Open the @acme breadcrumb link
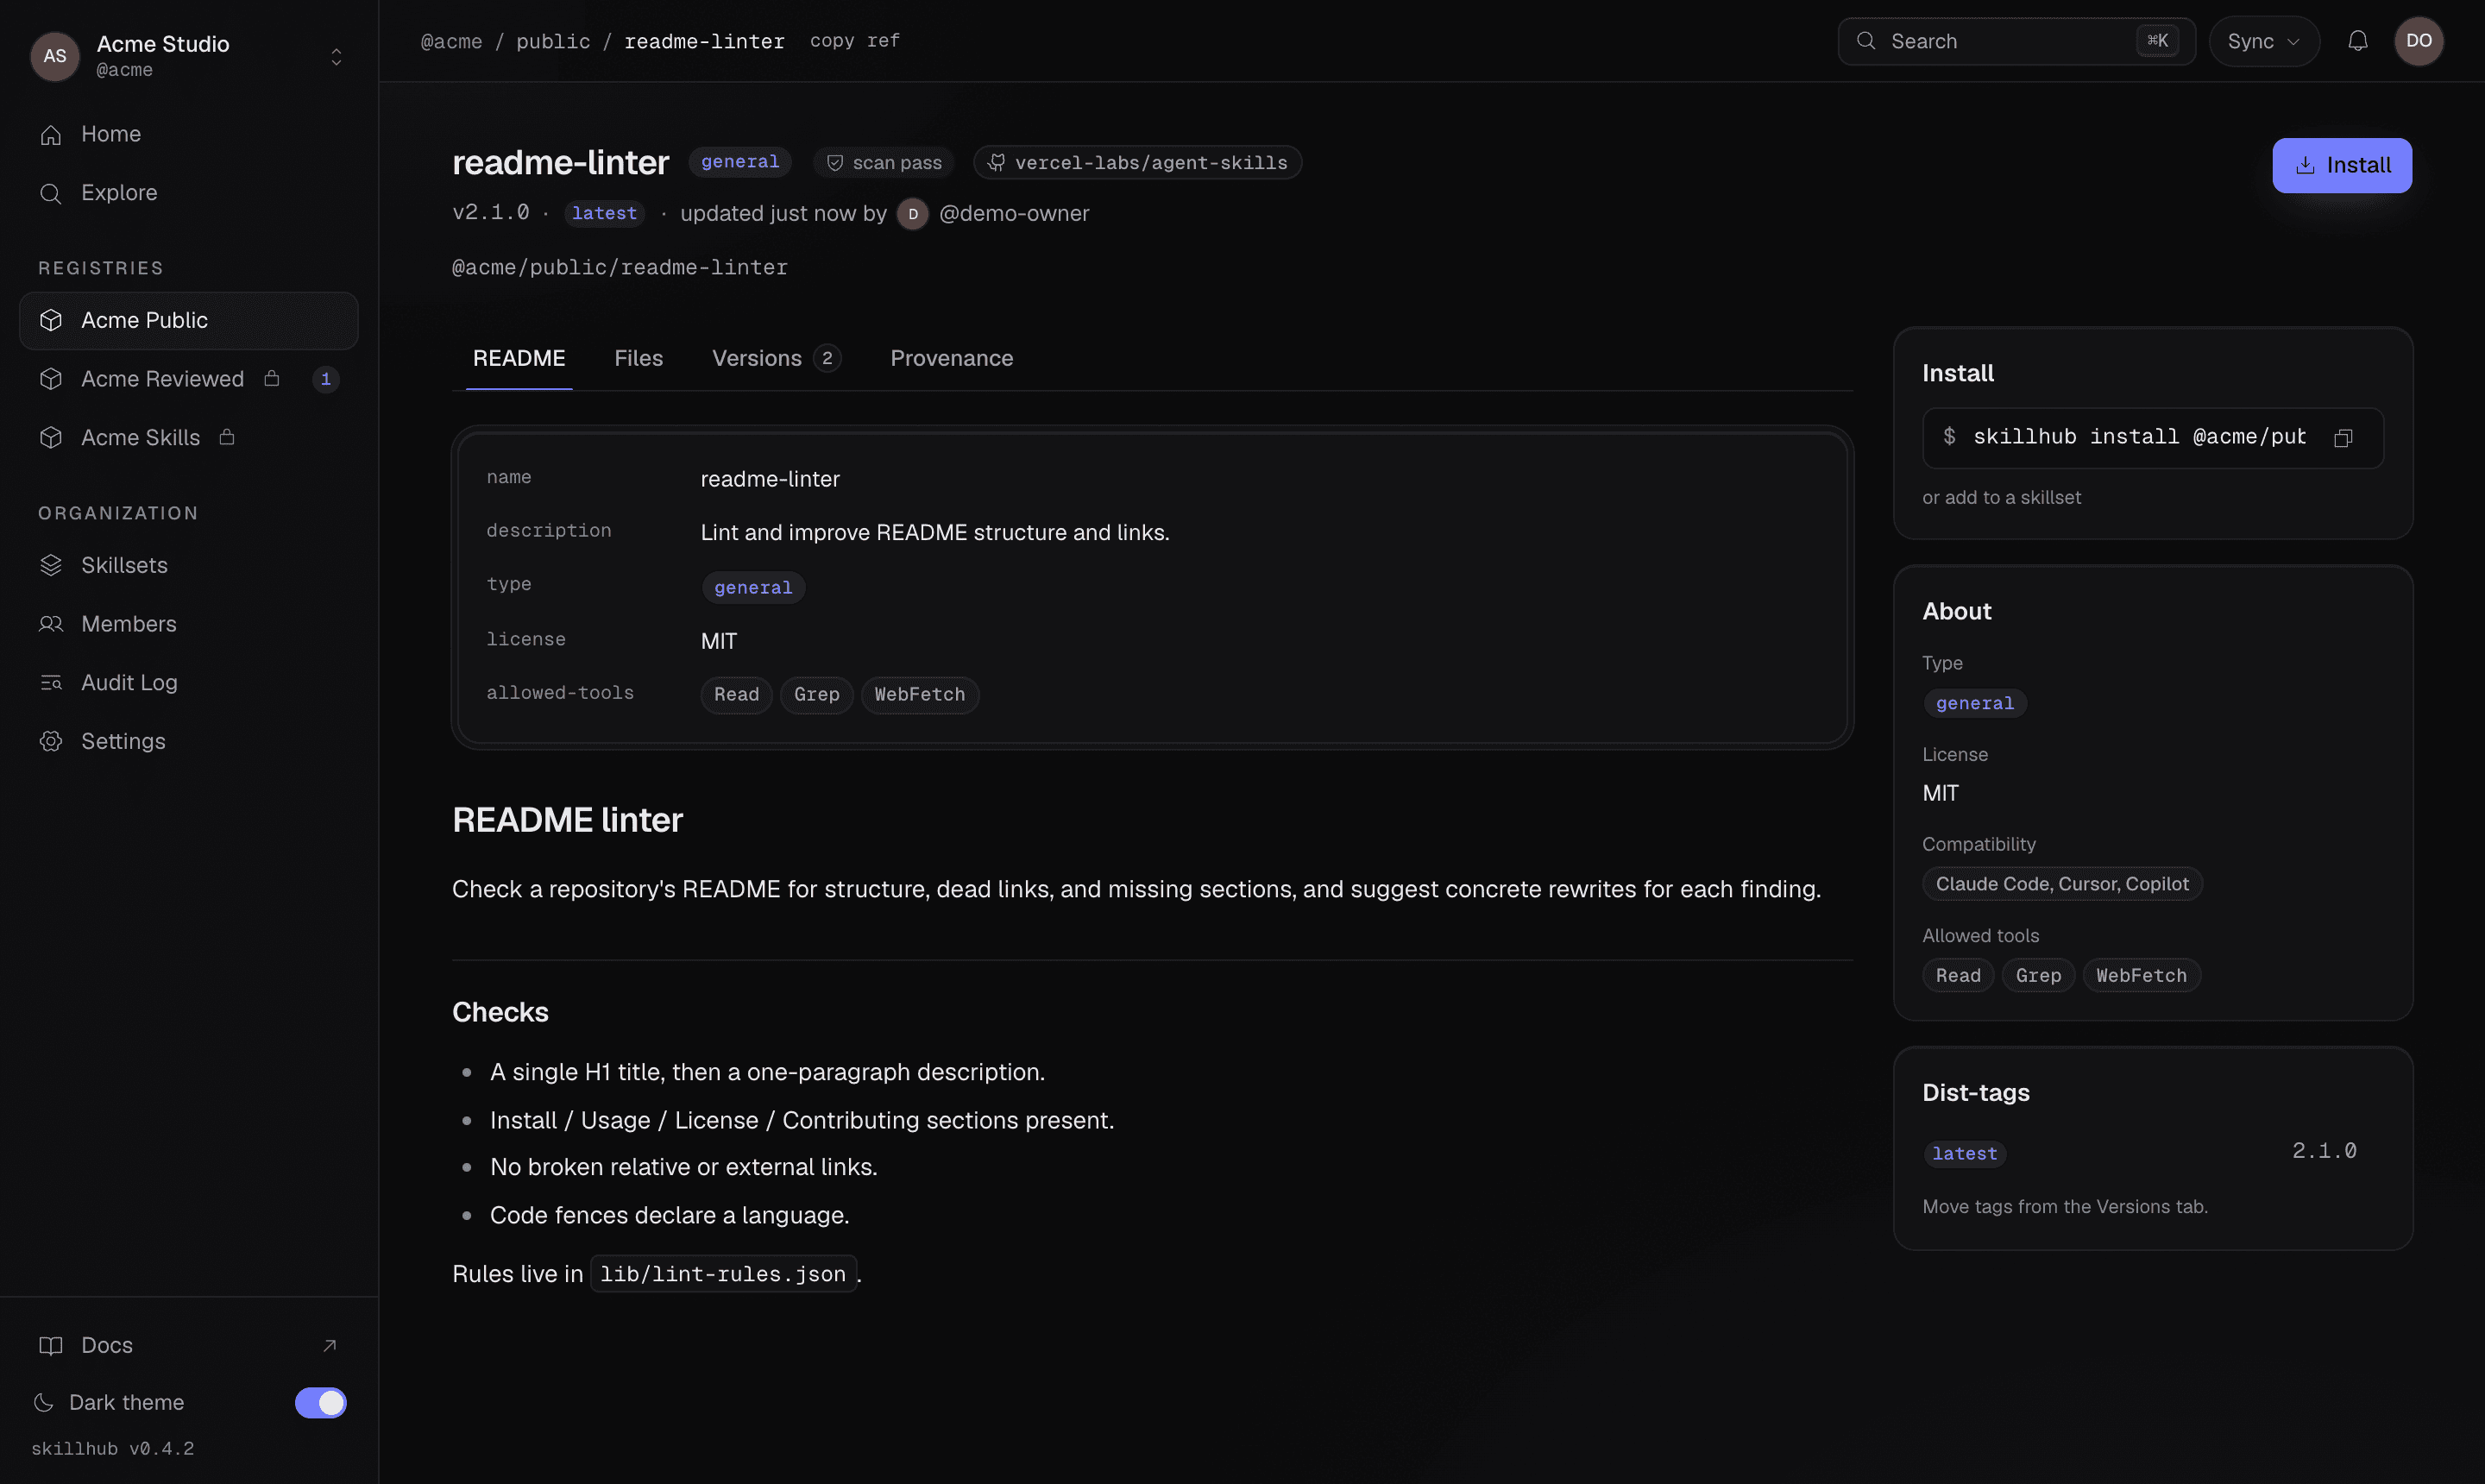 [x=451, y=41]
